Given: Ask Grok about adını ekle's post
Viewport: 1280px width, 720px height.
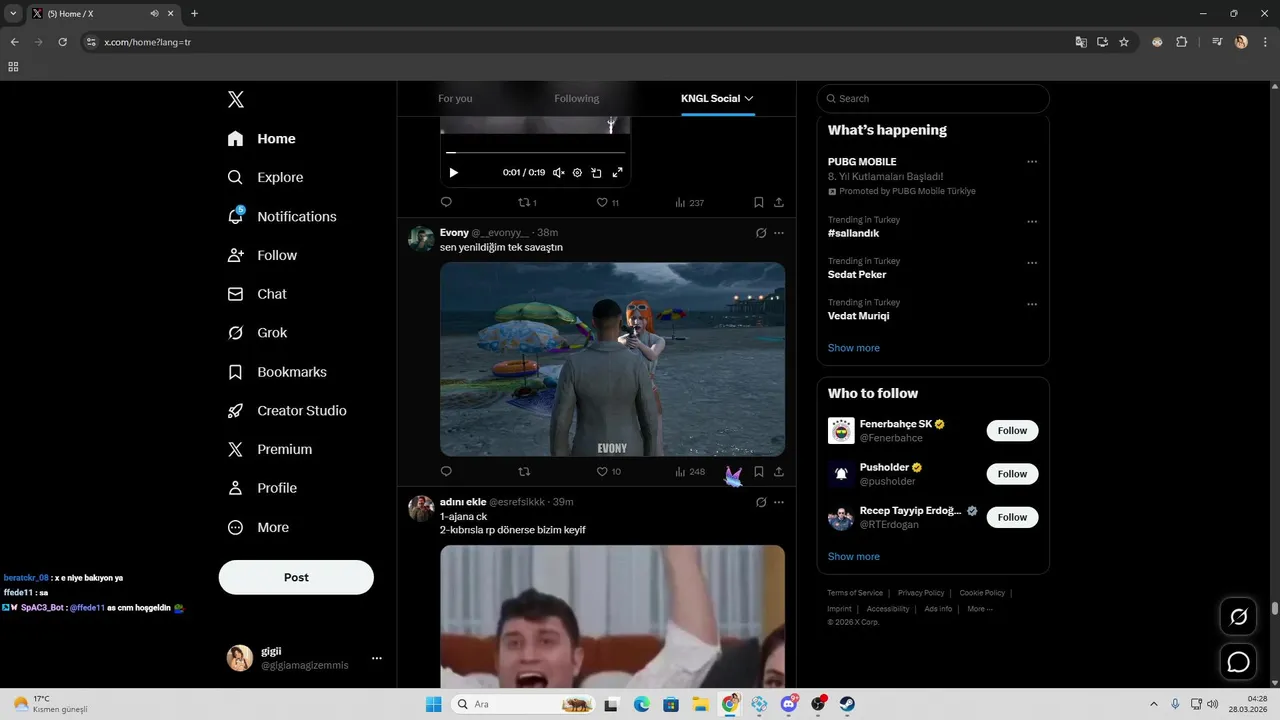Looking at the screenshot, I should click(x=761, y=502).
